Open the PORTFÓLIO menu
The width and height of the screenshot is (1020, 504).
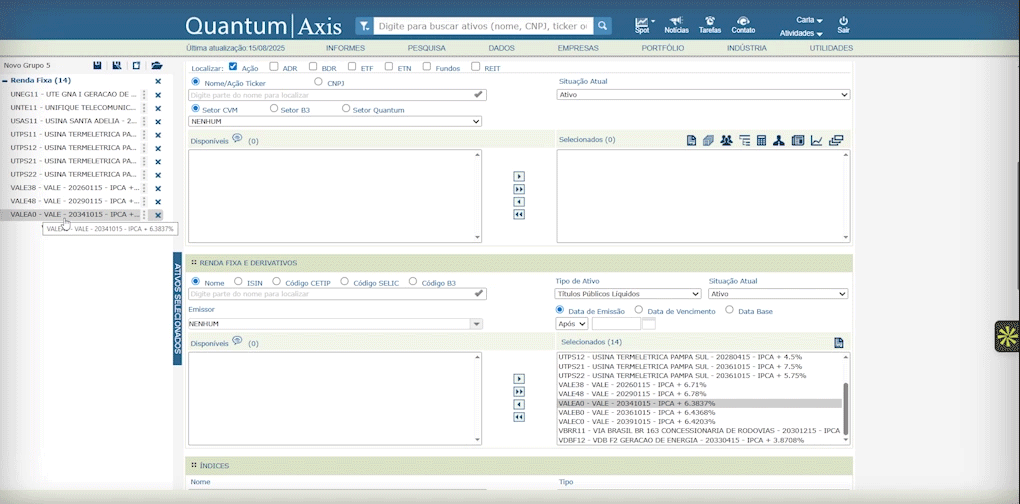click(663, 48)
